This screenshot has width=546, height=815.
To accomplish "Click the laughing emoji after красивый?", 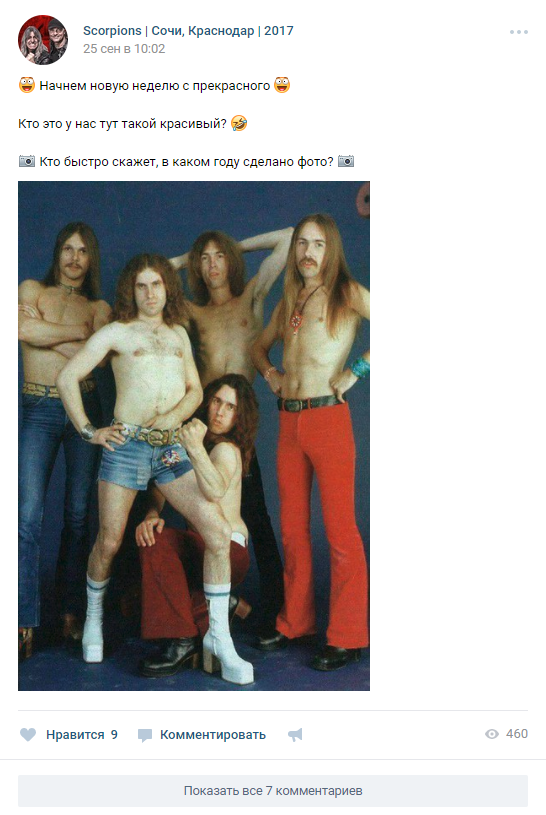I will (239, 123).
